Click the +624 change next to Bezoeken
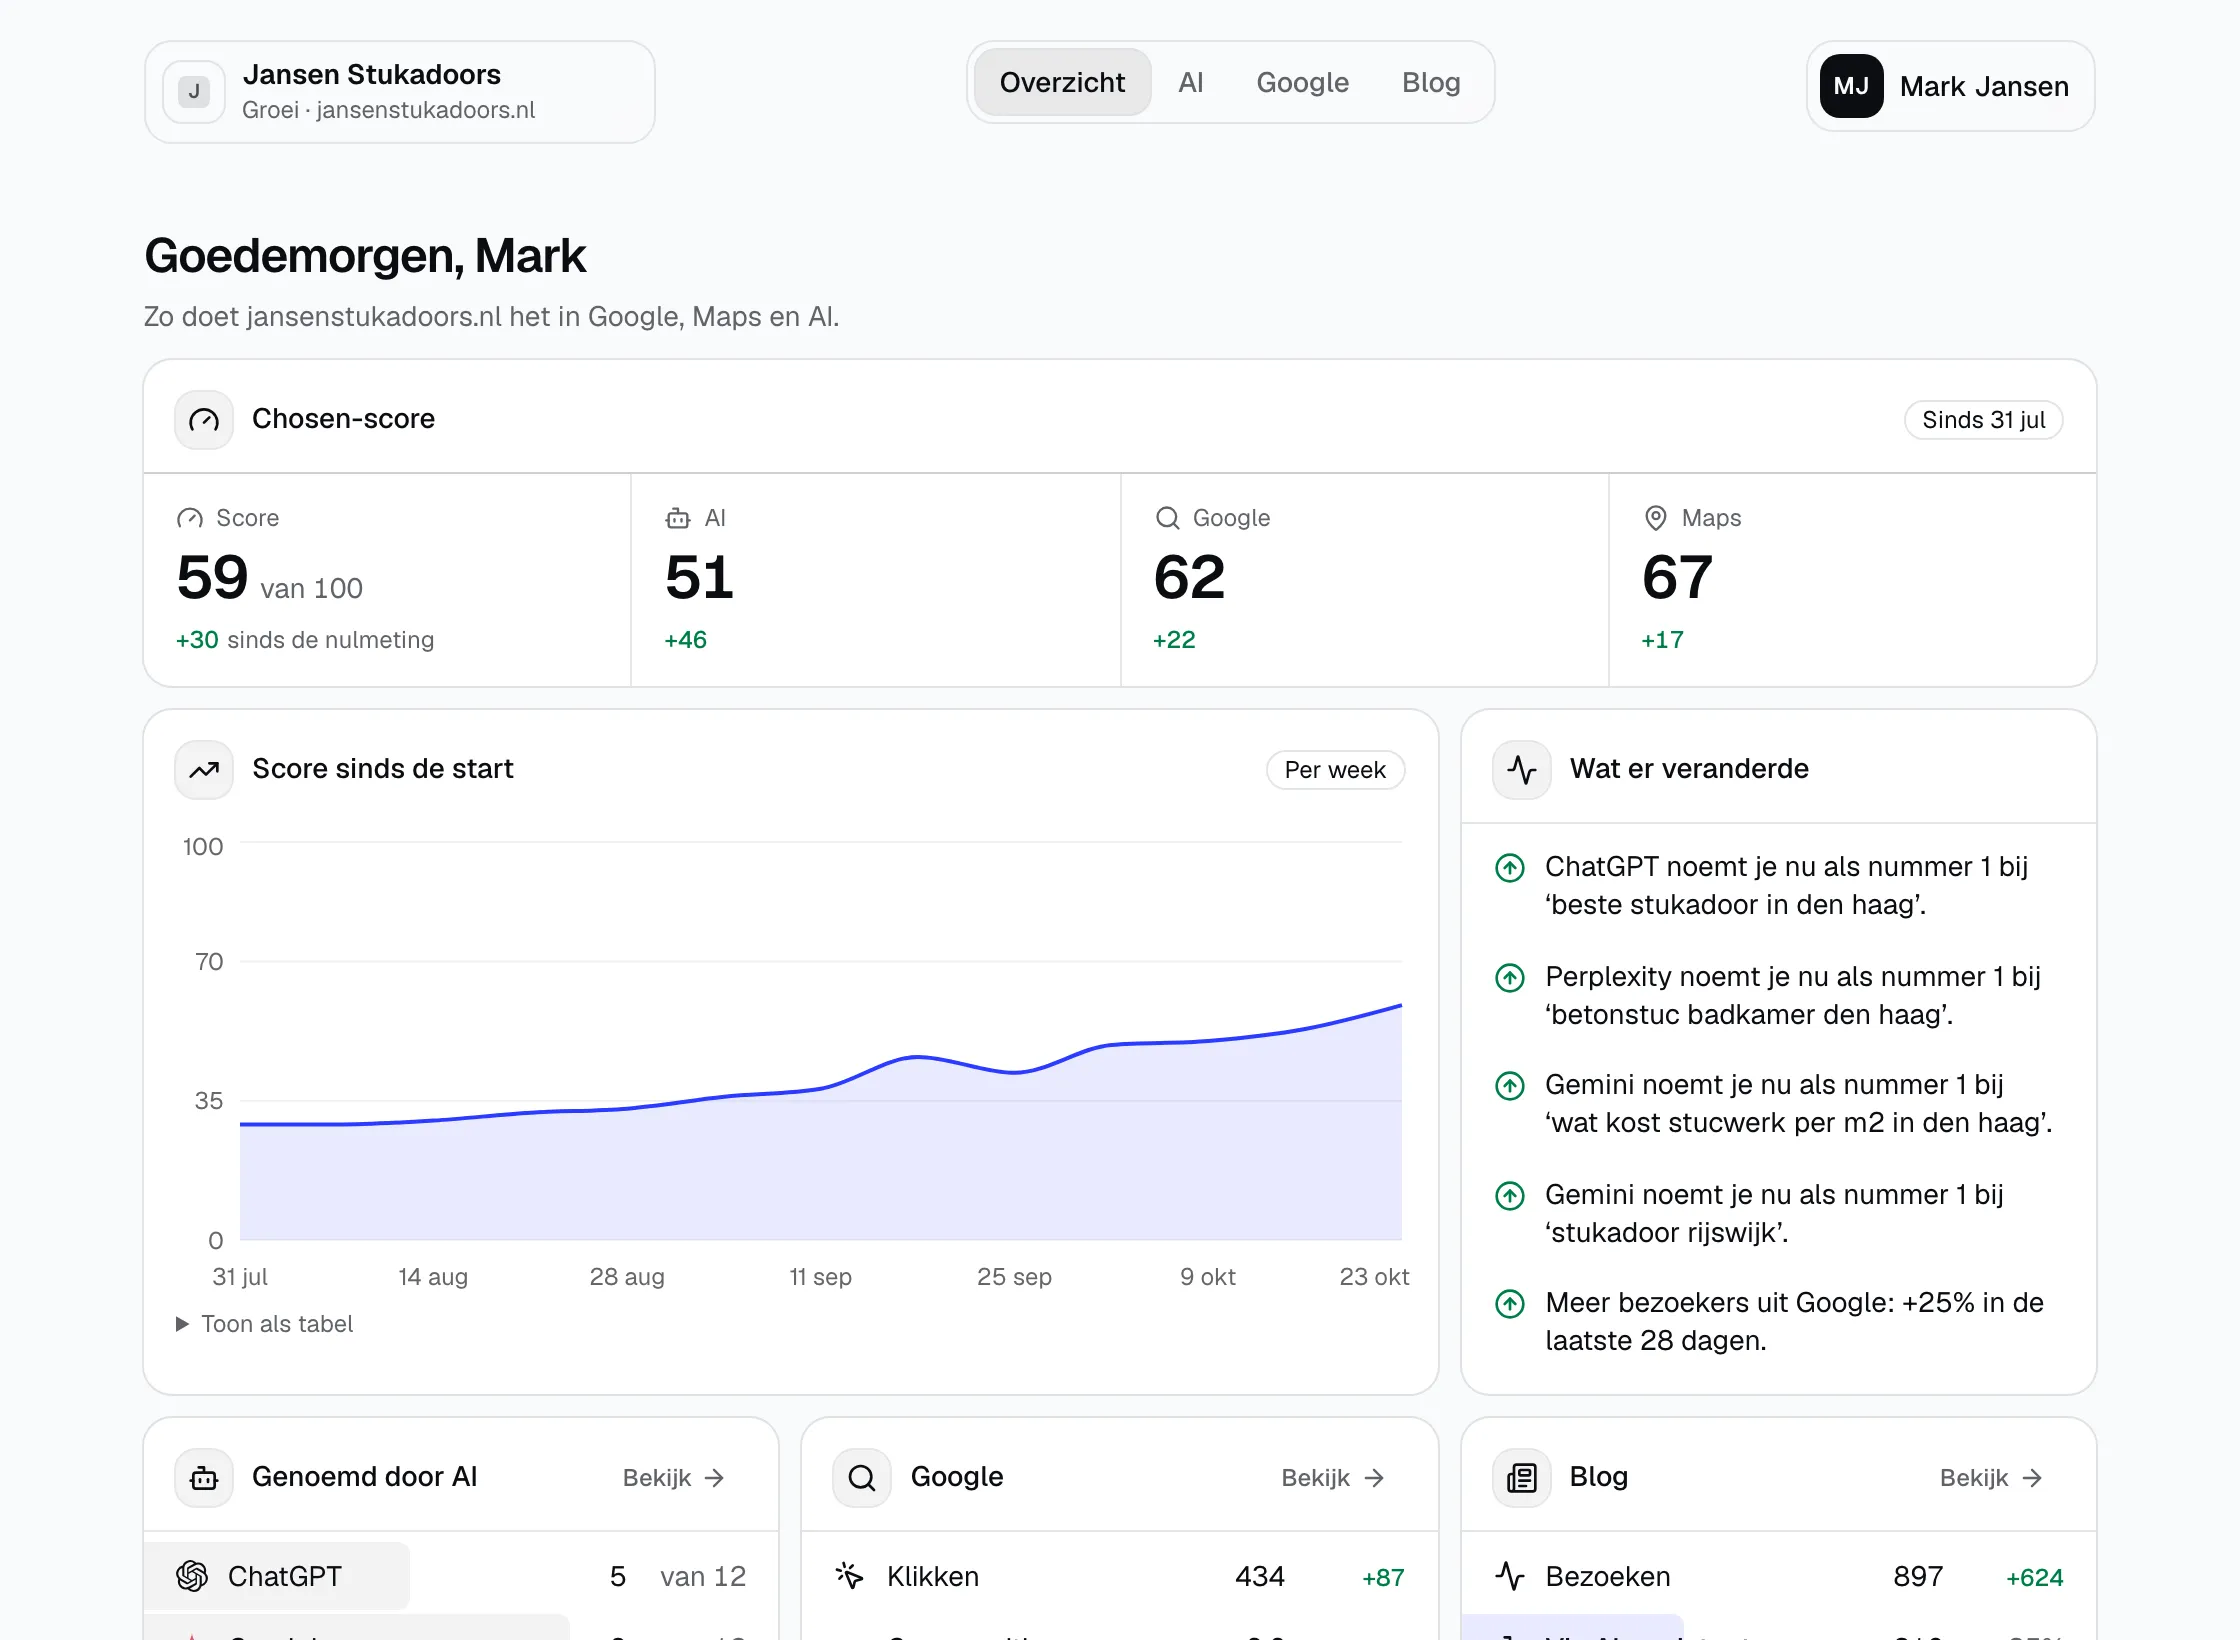Viewport: 2240px width, 1640px height. (2034, 1577)
